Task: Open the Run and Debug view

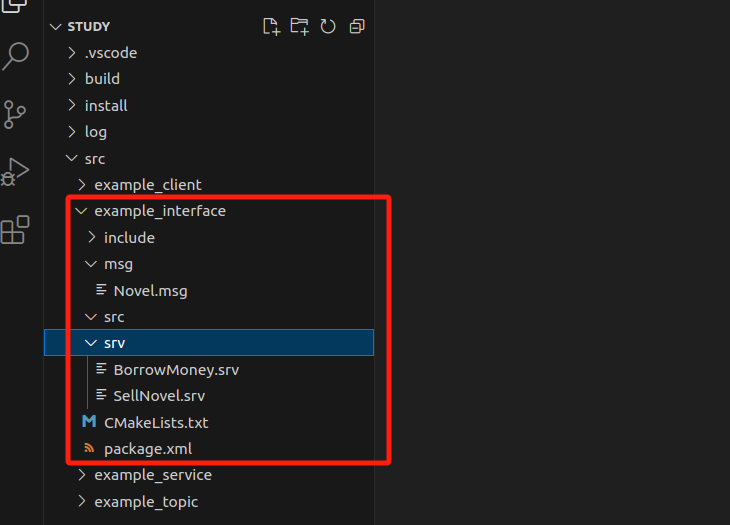Action: click(x=15, y=172)
